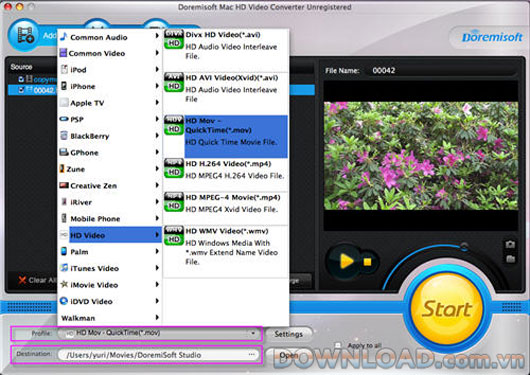530x375 pixels.
Task: Click the flower video preview
Action: point(421,156)
